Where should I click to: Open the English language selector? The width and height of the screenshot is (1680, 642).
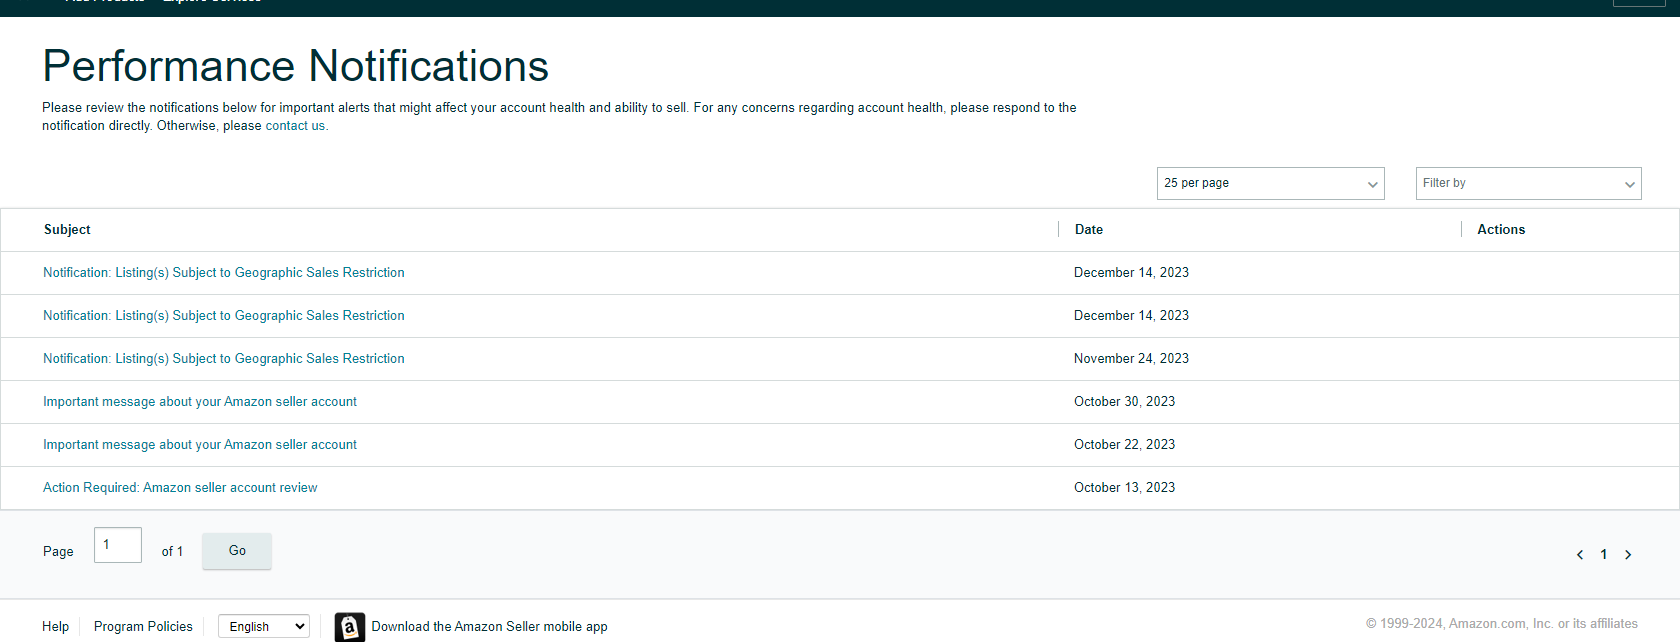[264, 626]
